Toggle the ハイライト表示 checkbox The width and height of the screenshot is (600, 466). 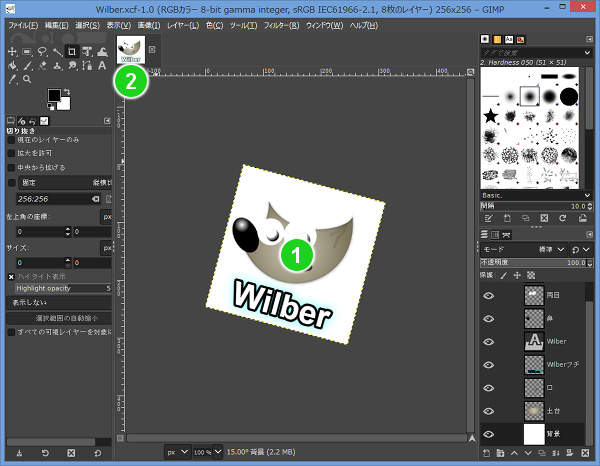click(x=11, y=275)
